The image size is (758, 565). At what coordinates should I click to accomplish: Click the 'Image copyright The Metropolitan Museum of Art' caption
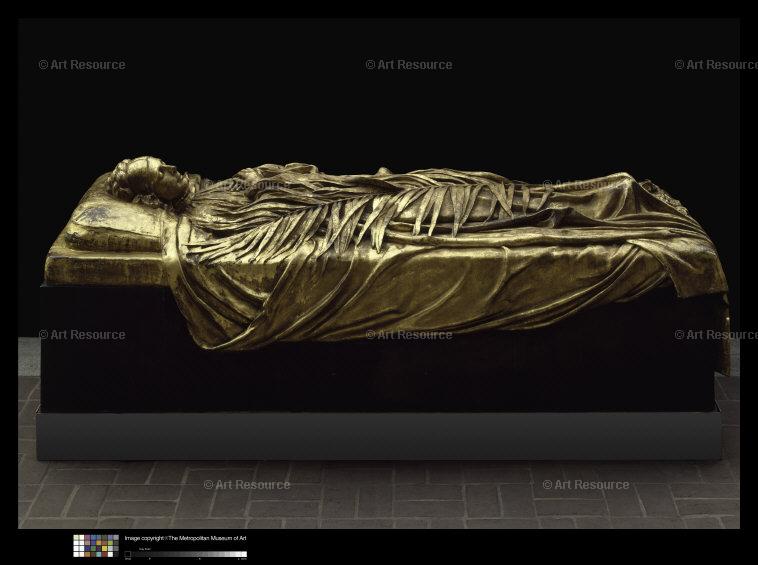(x=186, y=538)
